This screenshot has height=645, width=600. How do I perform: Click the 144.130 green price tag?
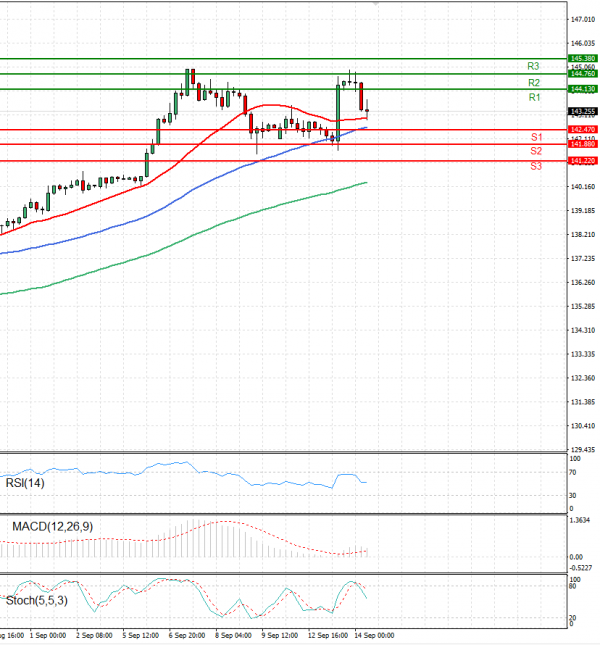pos(582,89)
